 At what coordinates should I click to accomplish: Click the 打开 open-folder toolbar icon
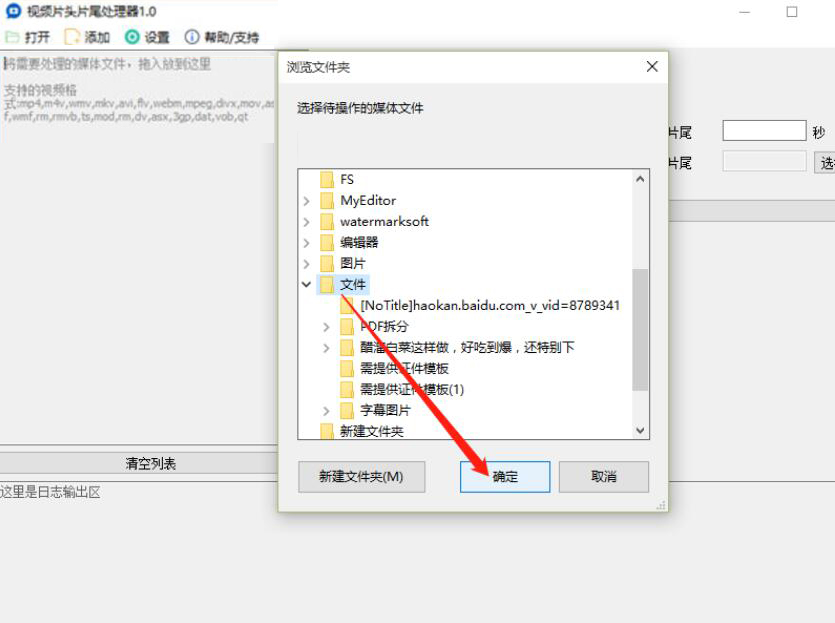coord(12,37)
